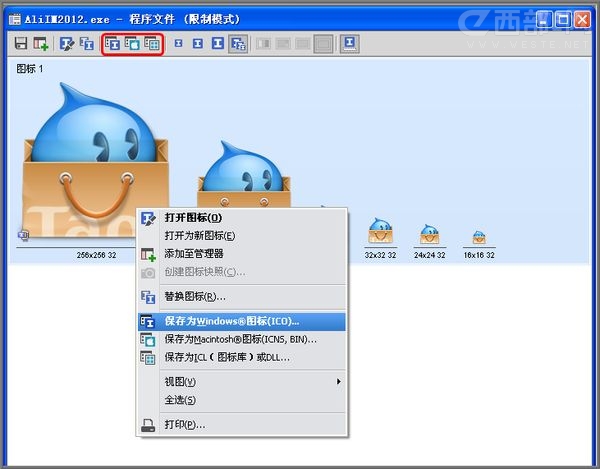Click Save as ICL library toolbar button
The image size is (600, 469).
pyautogui.click(x=152, y=43)
